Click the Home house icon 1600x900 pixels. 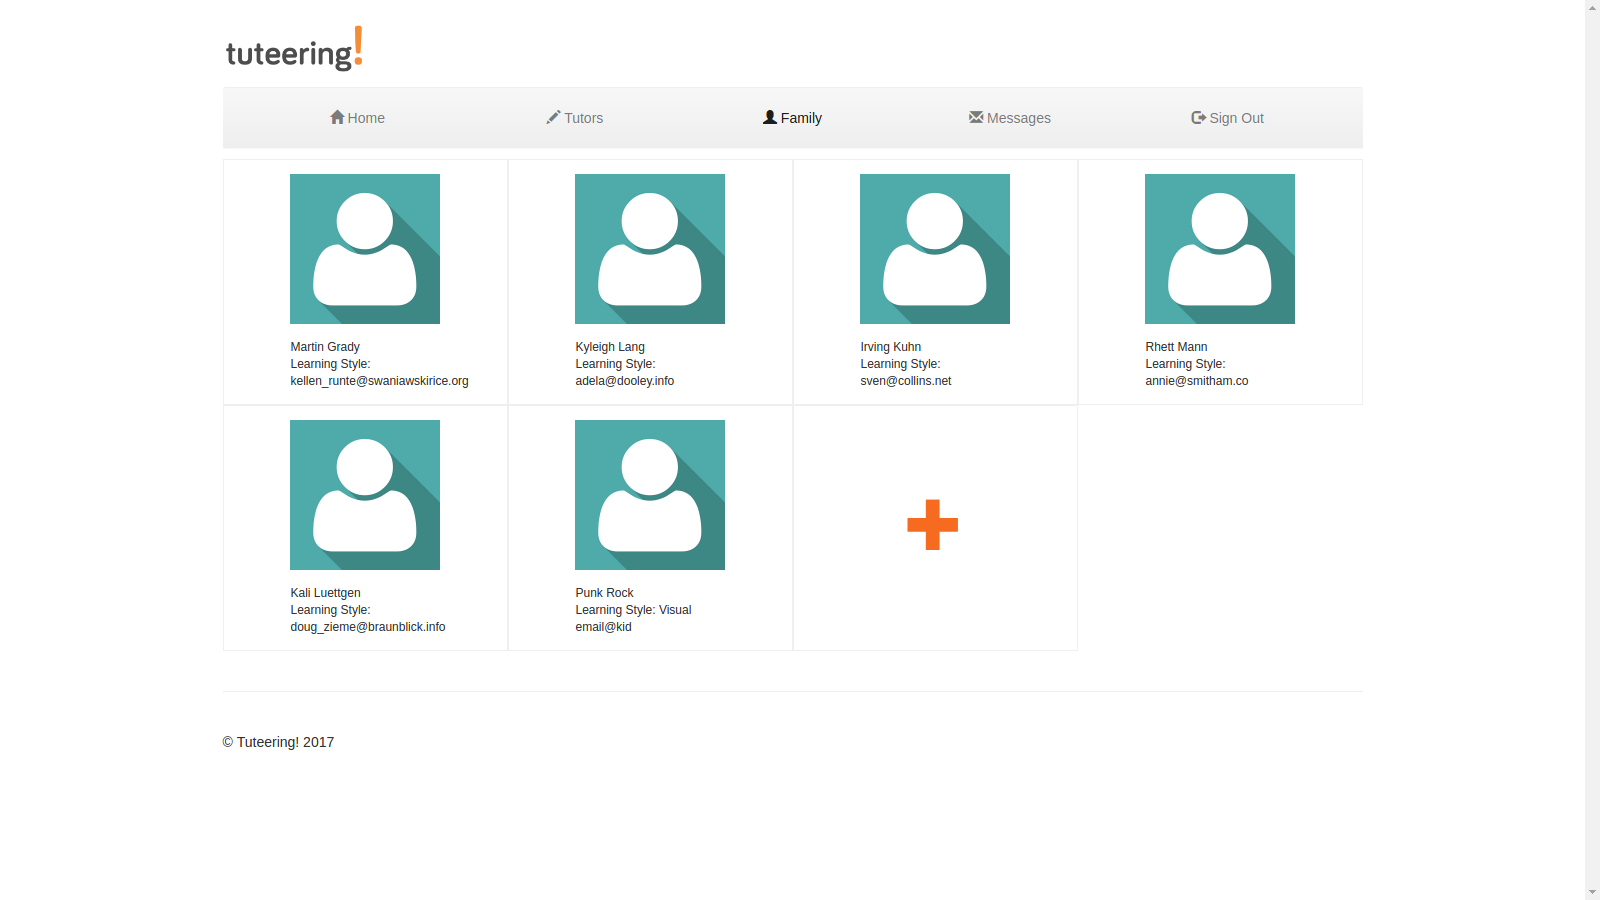tap(337, 117)
